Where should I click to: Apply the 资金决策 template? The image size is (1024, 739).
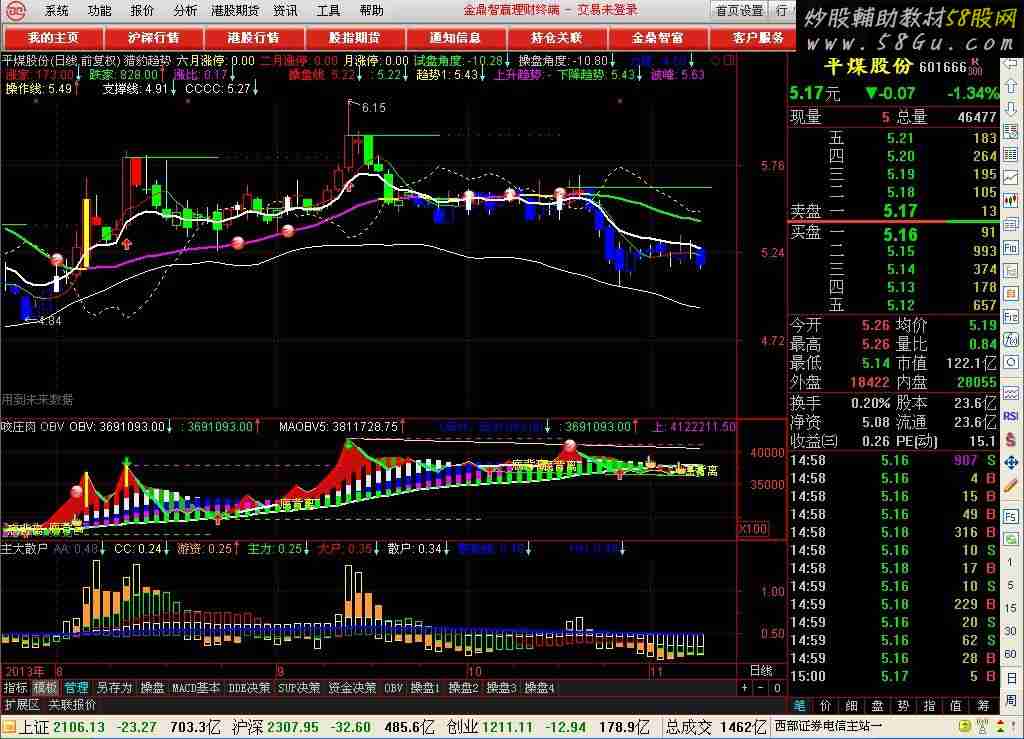353,687
